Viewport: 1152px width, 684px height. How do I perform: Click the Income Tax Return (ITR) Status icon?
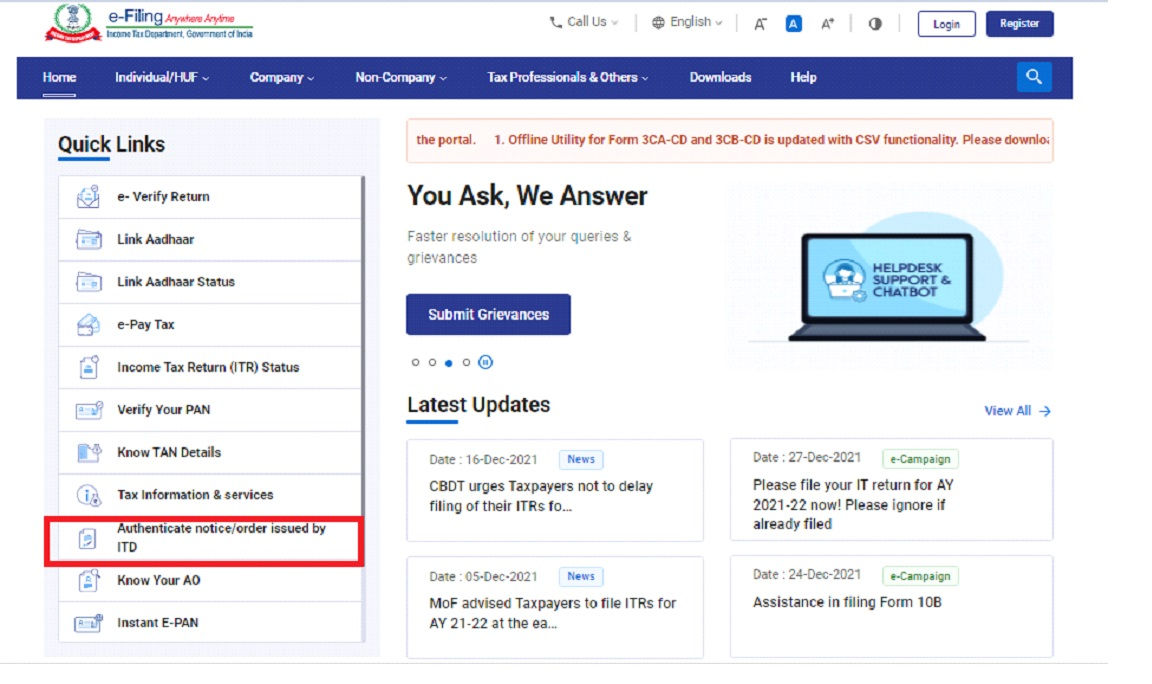87,367
